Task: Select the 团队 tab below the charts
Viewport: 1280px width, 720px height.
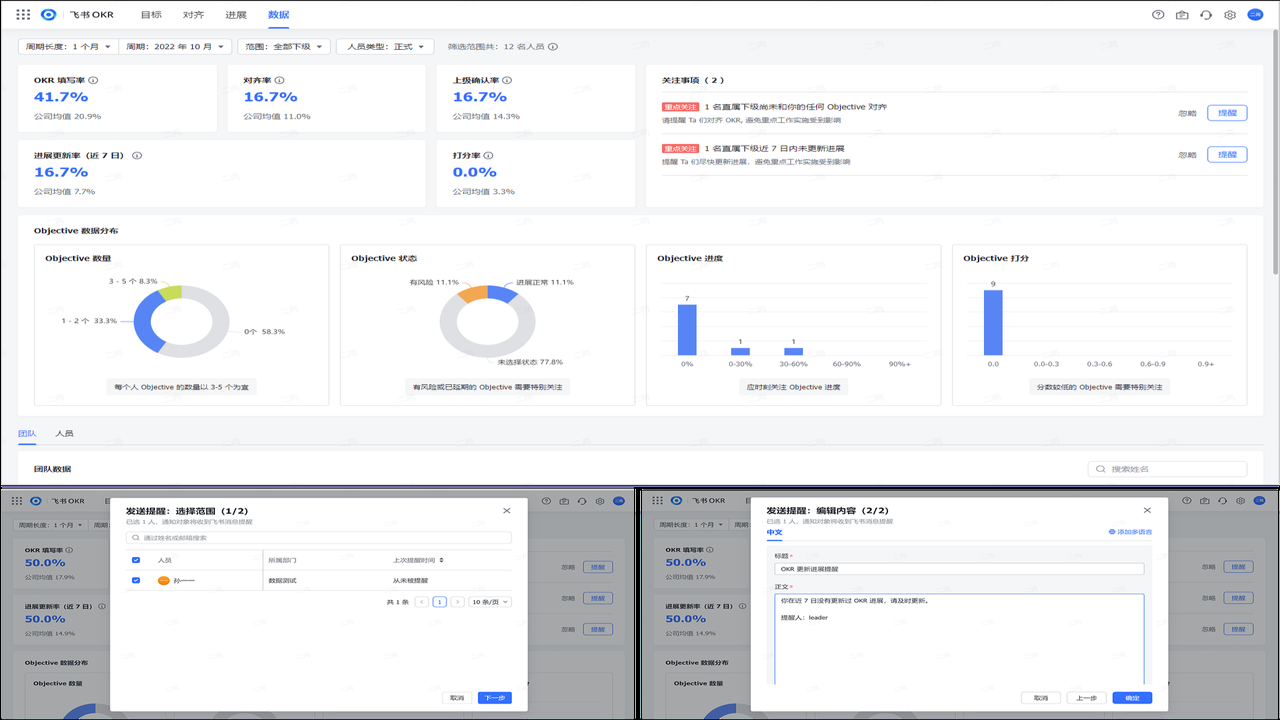Action: (27, 433)
